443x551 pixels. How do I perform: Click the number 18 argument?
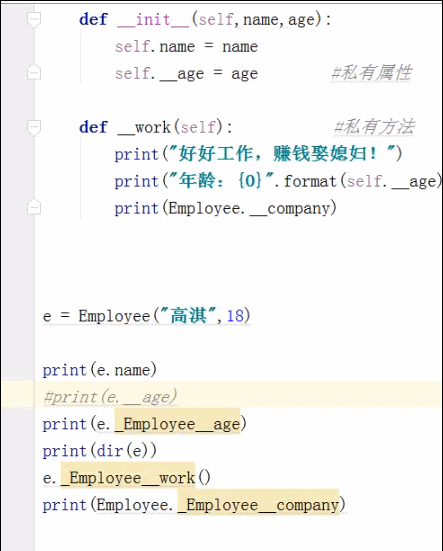235,316
